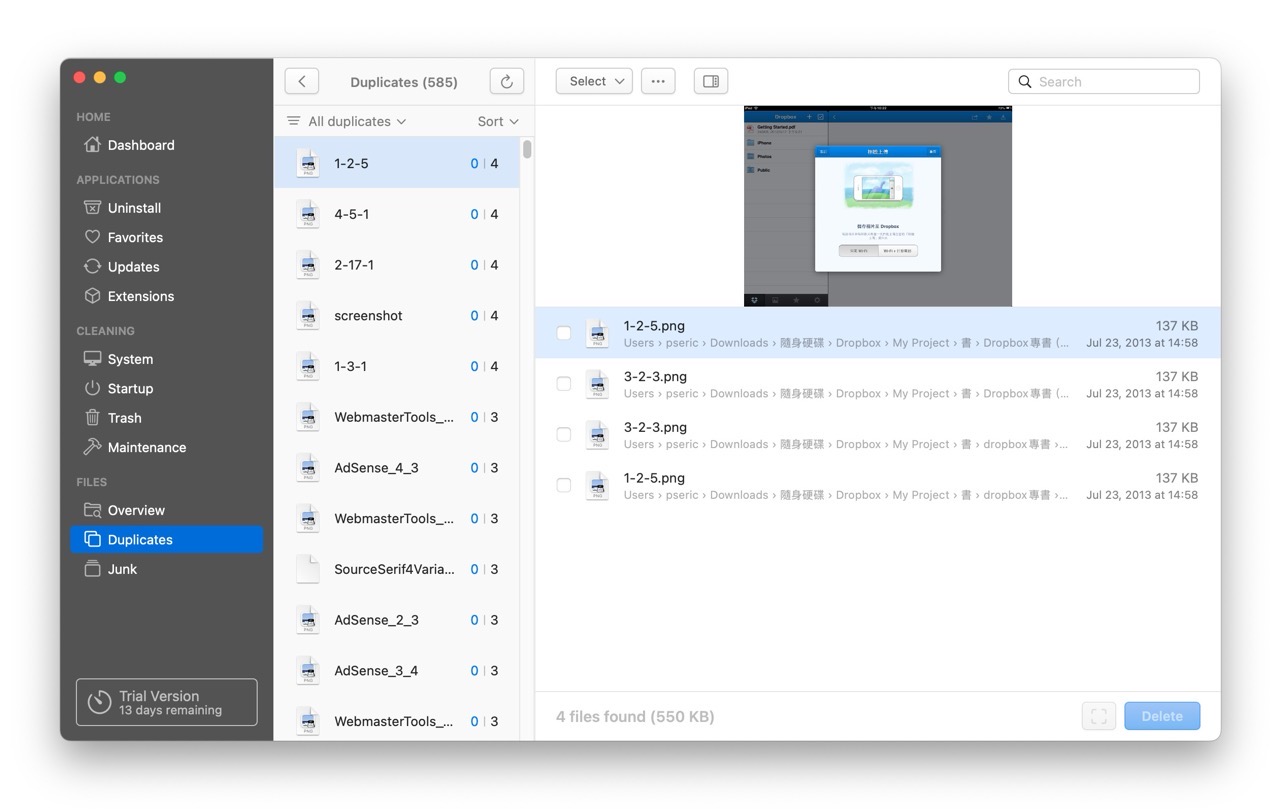
Task: Click the blank file icon of SourceSerif4Varia
Action: (308, 569)
